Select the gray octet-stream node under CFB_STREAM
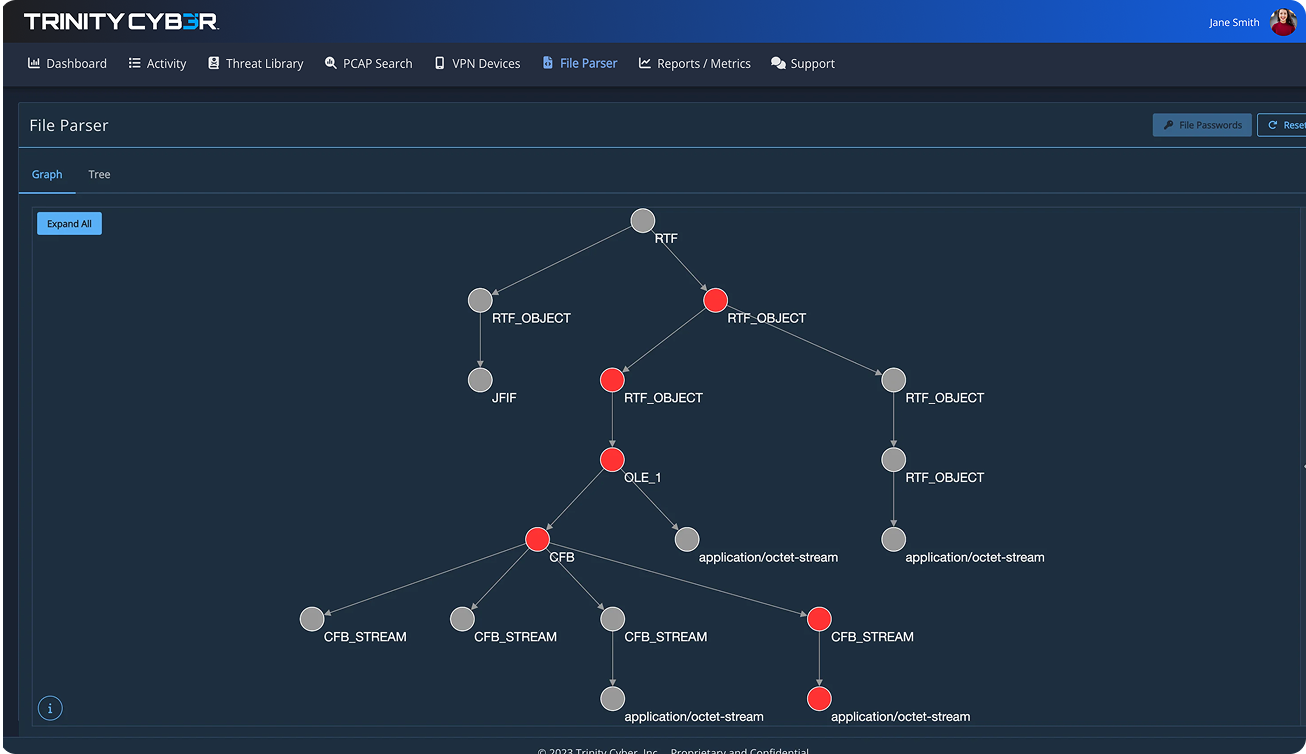 point(613,698)
